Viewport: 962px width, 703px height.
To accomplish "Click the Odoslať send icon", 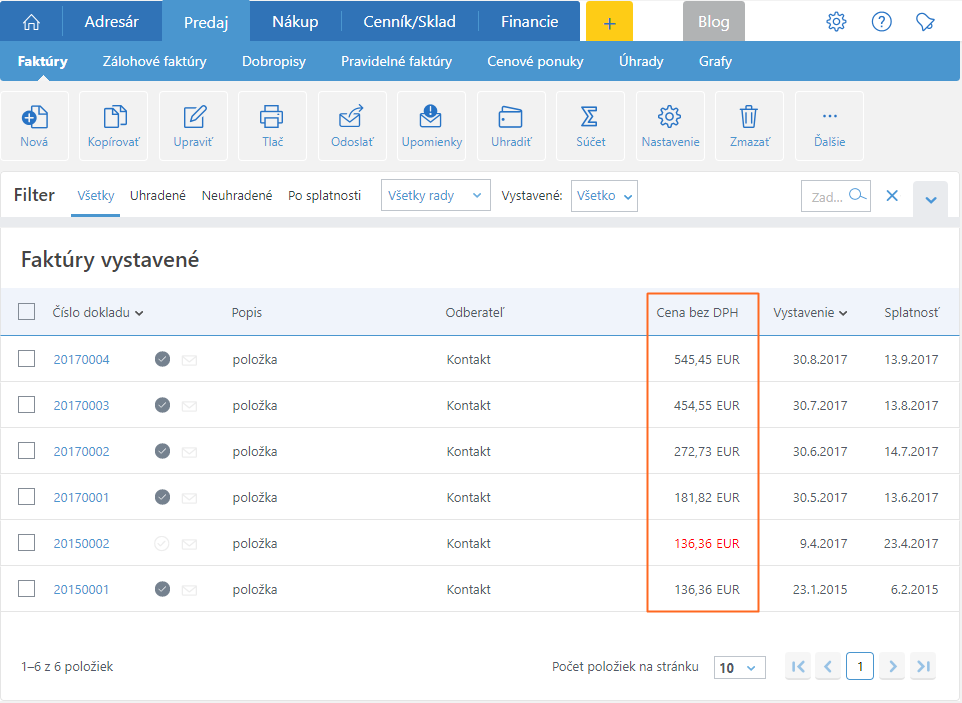I will [351, 117].
